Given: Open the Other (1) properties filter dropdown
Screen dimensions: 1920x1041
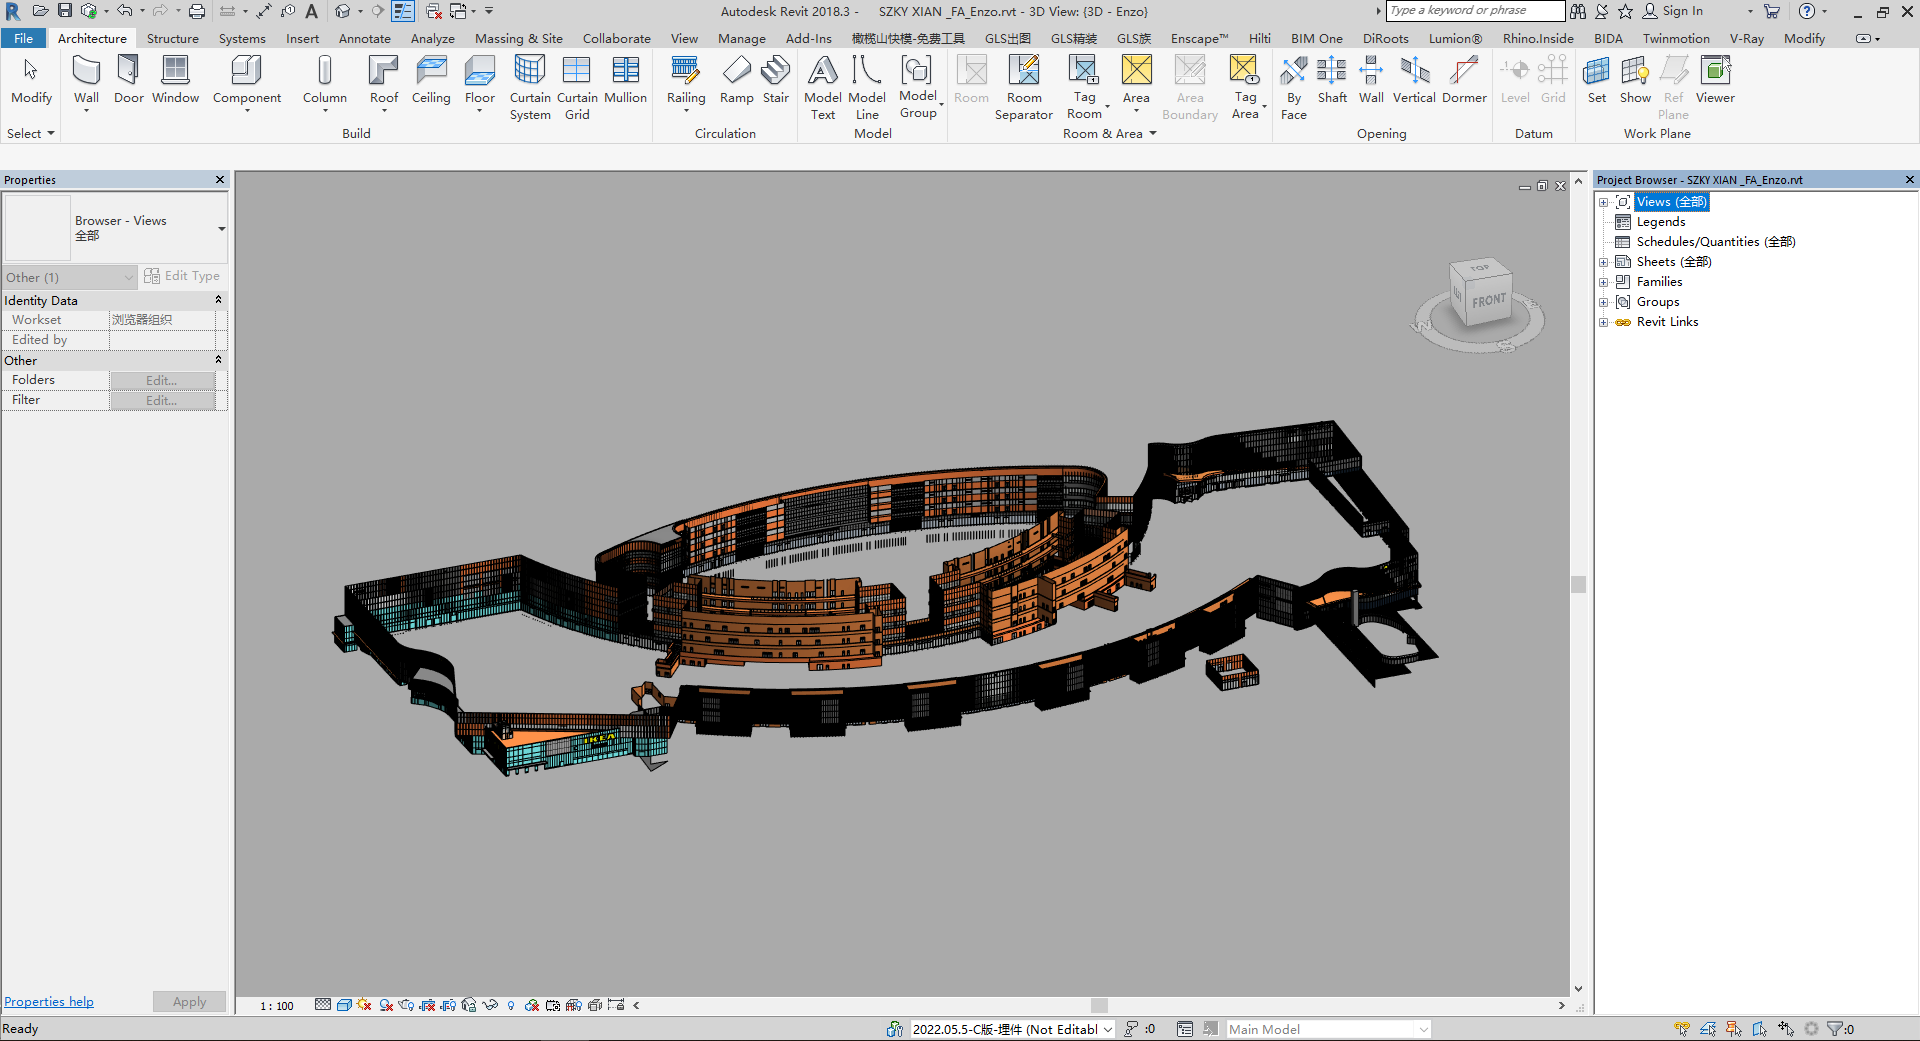Looking at the screenshot, I should click(x=70, y=277).
